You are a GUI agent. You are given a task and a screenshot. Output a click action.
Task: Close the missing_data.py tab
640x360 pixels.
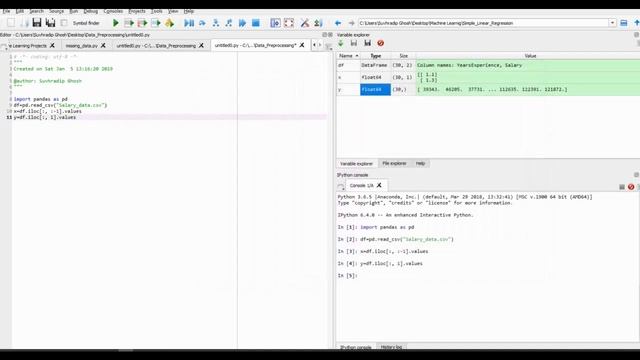click(103, 46)
